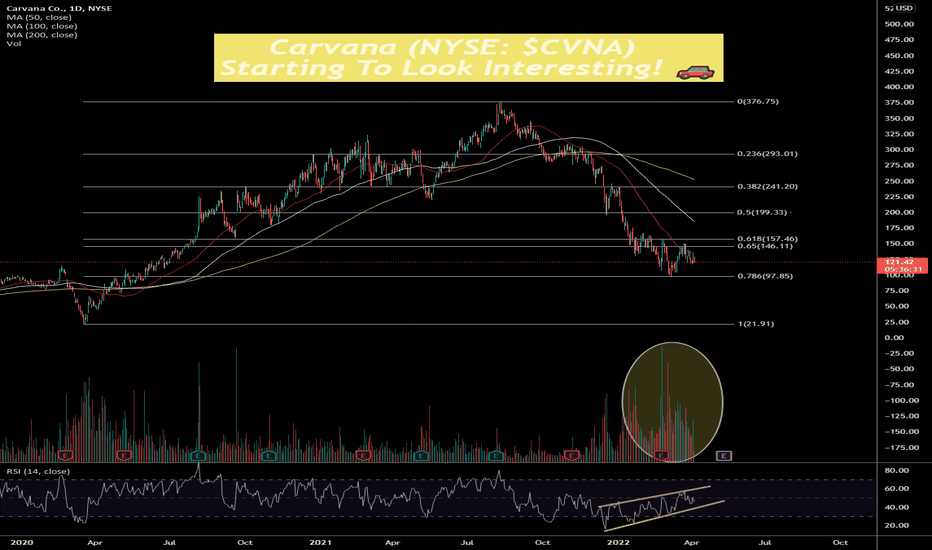Open the November 2020 earnings marker
This screenshot has width=932, height=550.
[269, 455]
